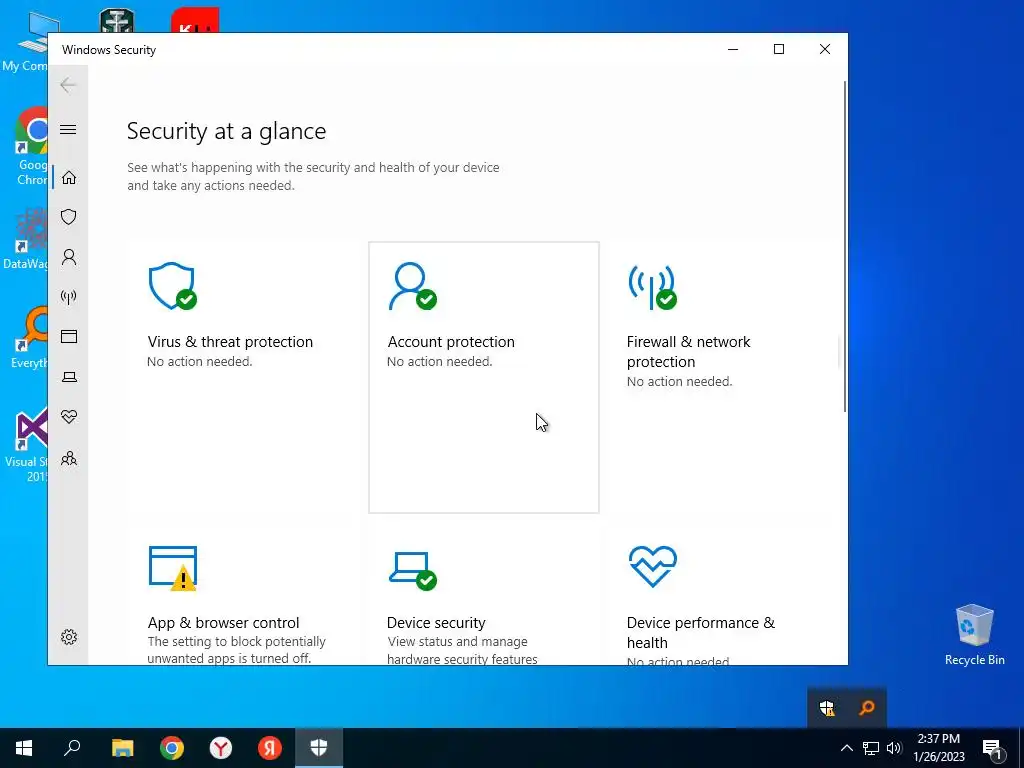Viewport: 1024px width, 768px height.
Task: Open Settings gear in Windows Security sidebar
Action: pyautogui.click(x=69, y=637)
